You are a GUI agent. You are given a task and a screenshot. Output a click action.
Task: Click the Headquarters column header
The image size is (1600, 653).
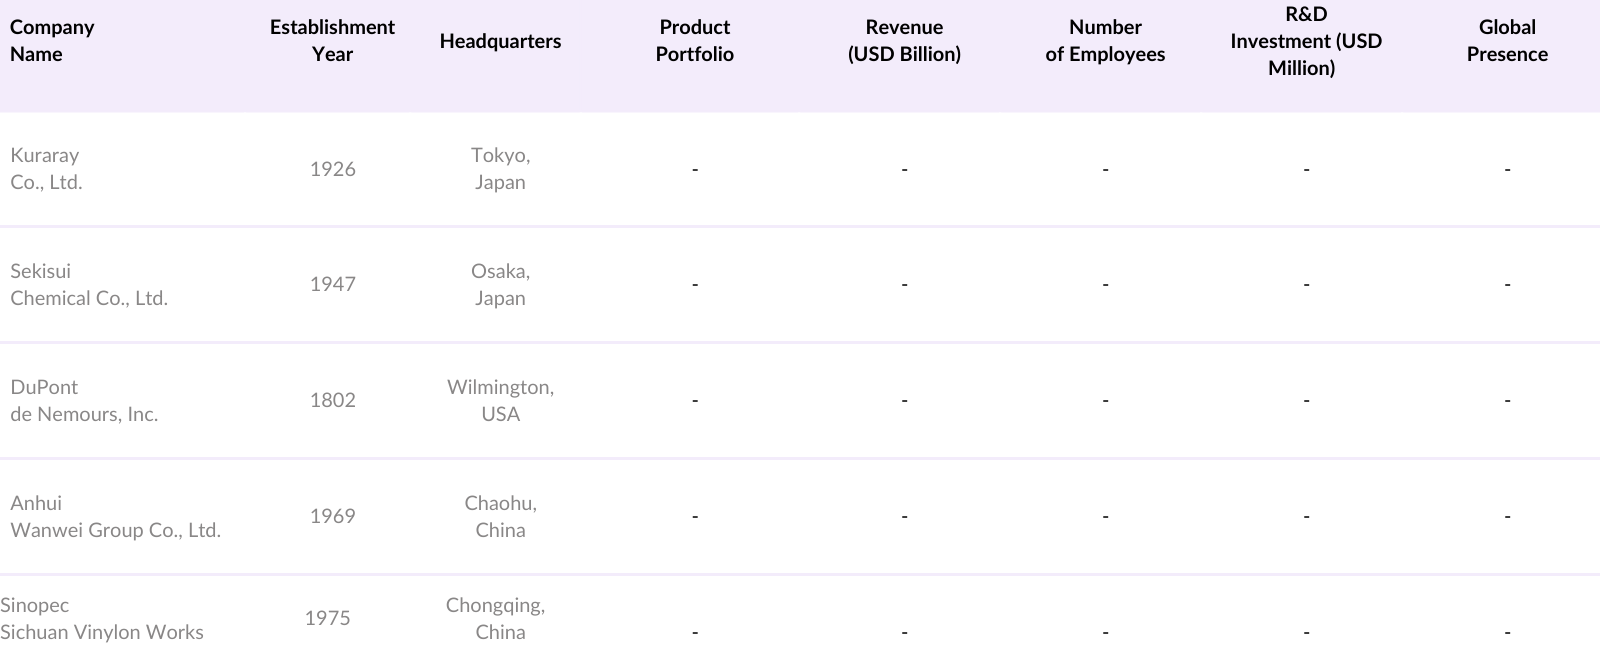point(500,41)
